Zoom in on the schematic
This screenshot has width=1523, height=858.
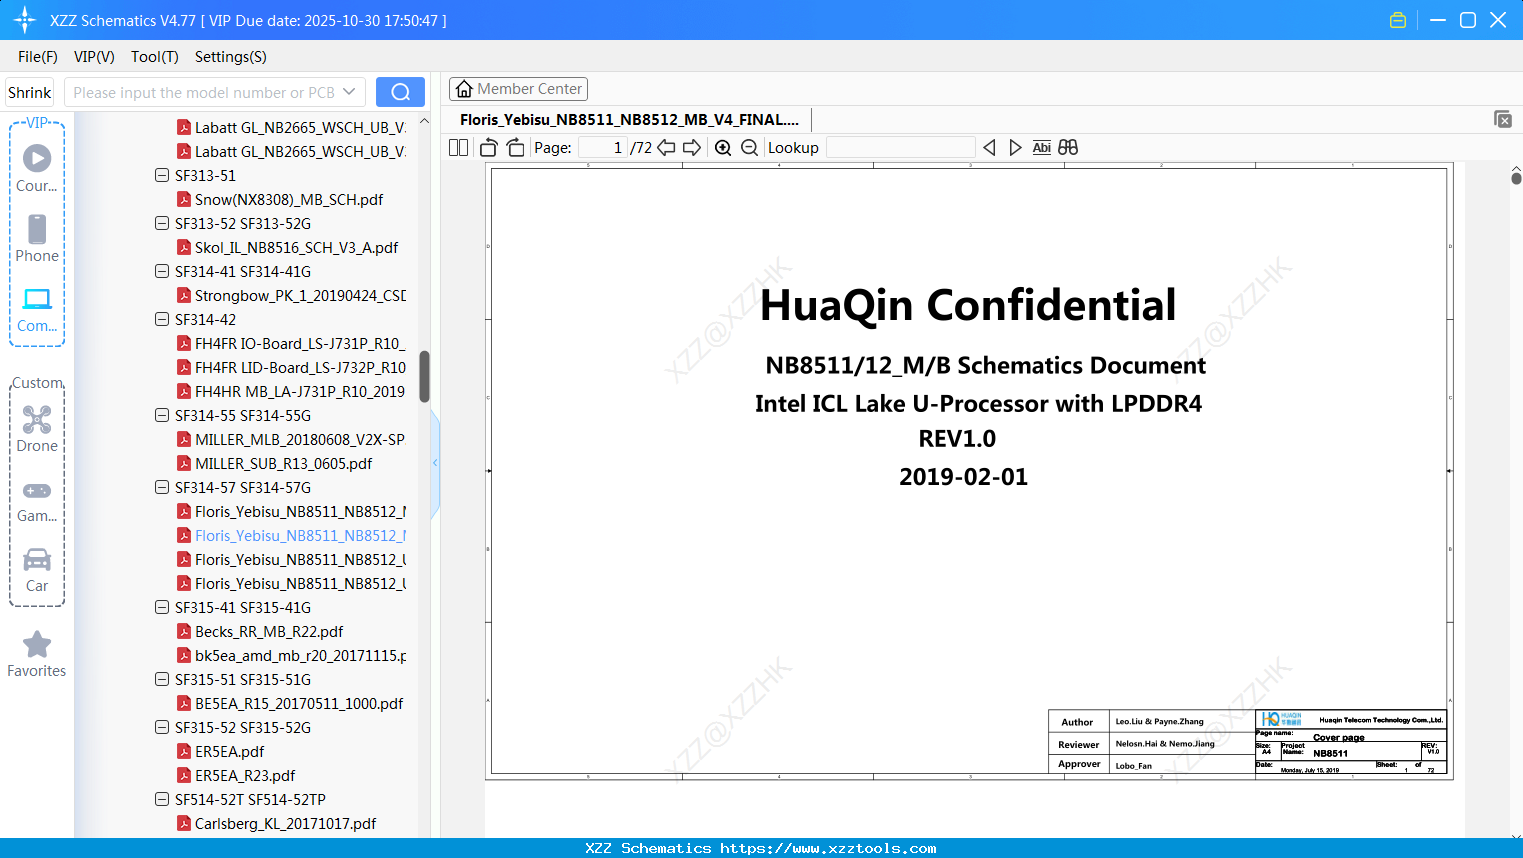point(723,147)
